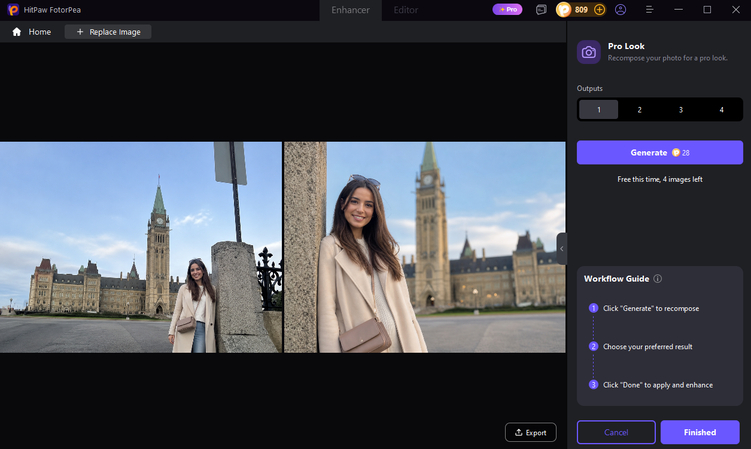
Task: Click the gold coin balance icon
Action: coord(564,10)
